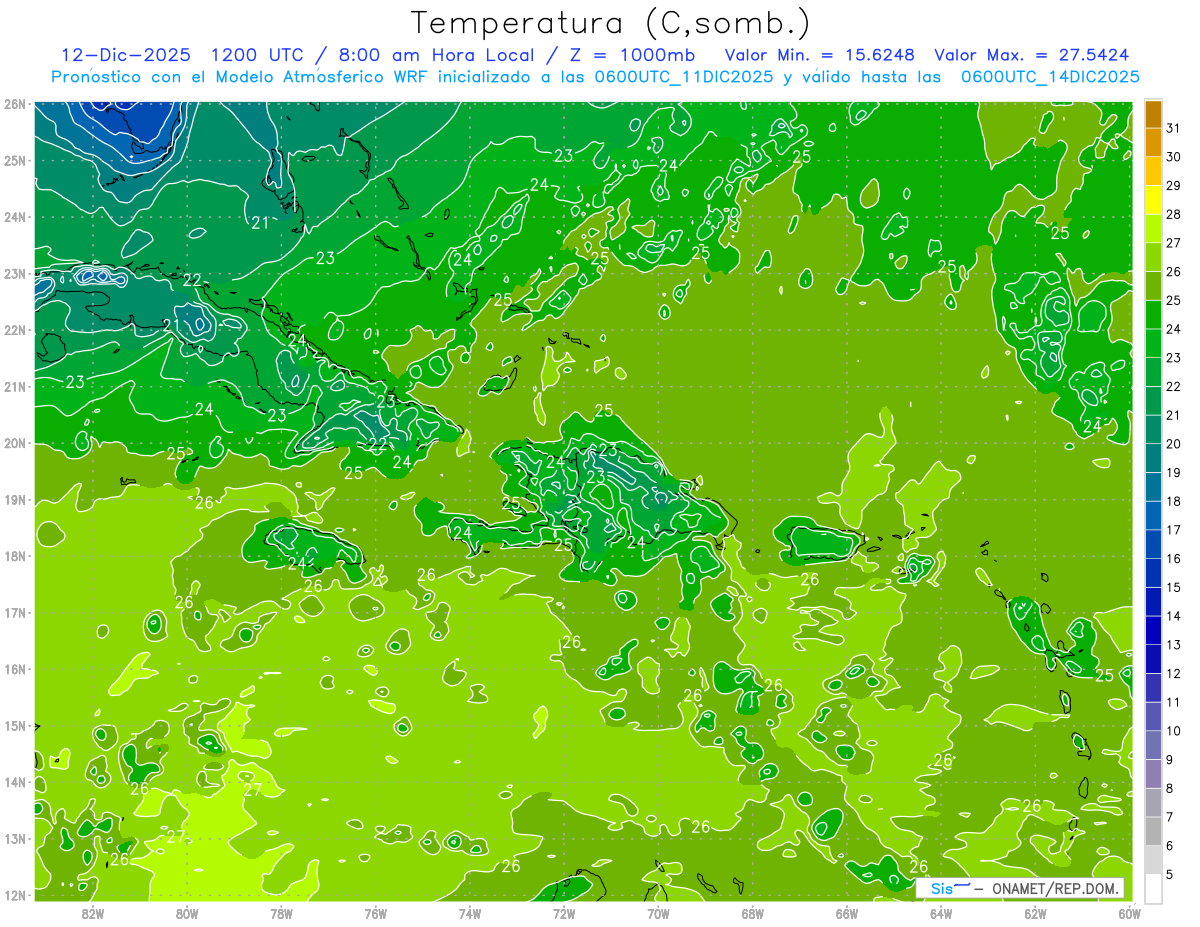Image resolution: width=1200 pixels, height=927 pixels.
Task: Click the '26N' latitude axis label
Action: [14, 104]
